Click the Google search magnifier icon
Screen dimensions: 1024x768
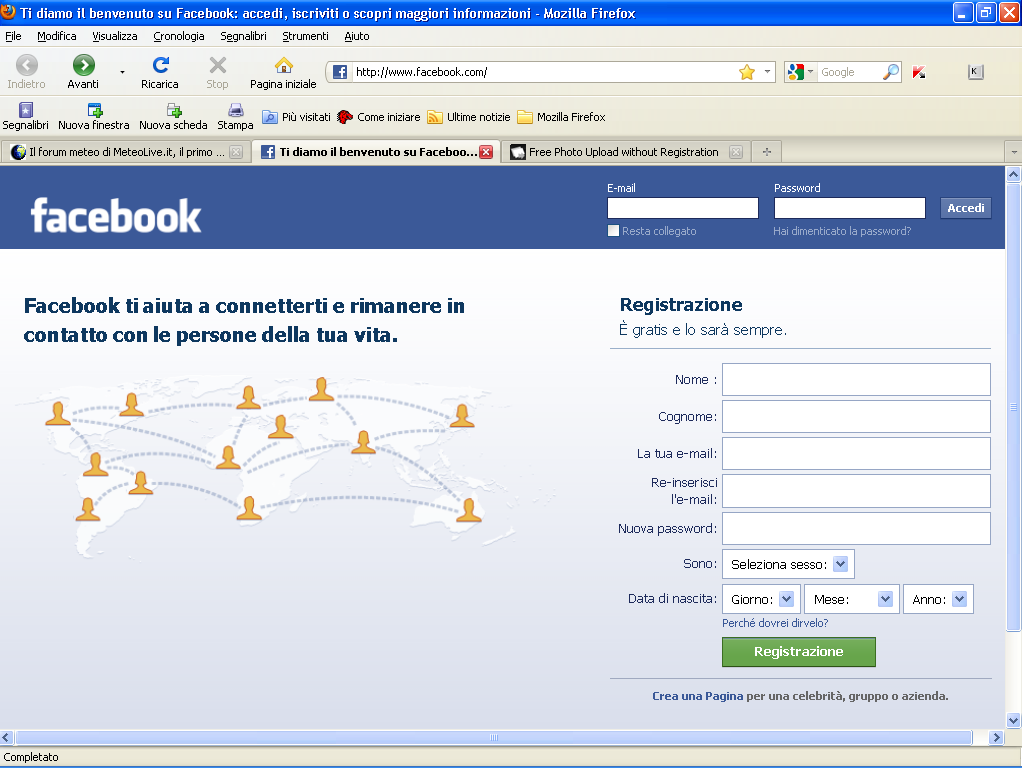[x=893, y=72]
